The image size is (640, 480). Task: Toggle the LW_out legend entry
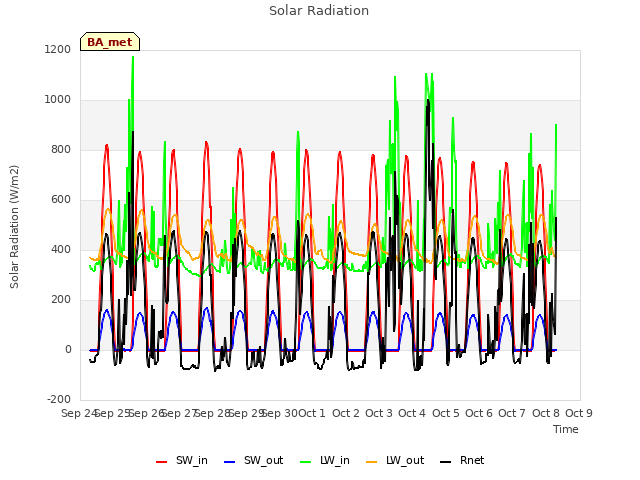coord(395,460)
